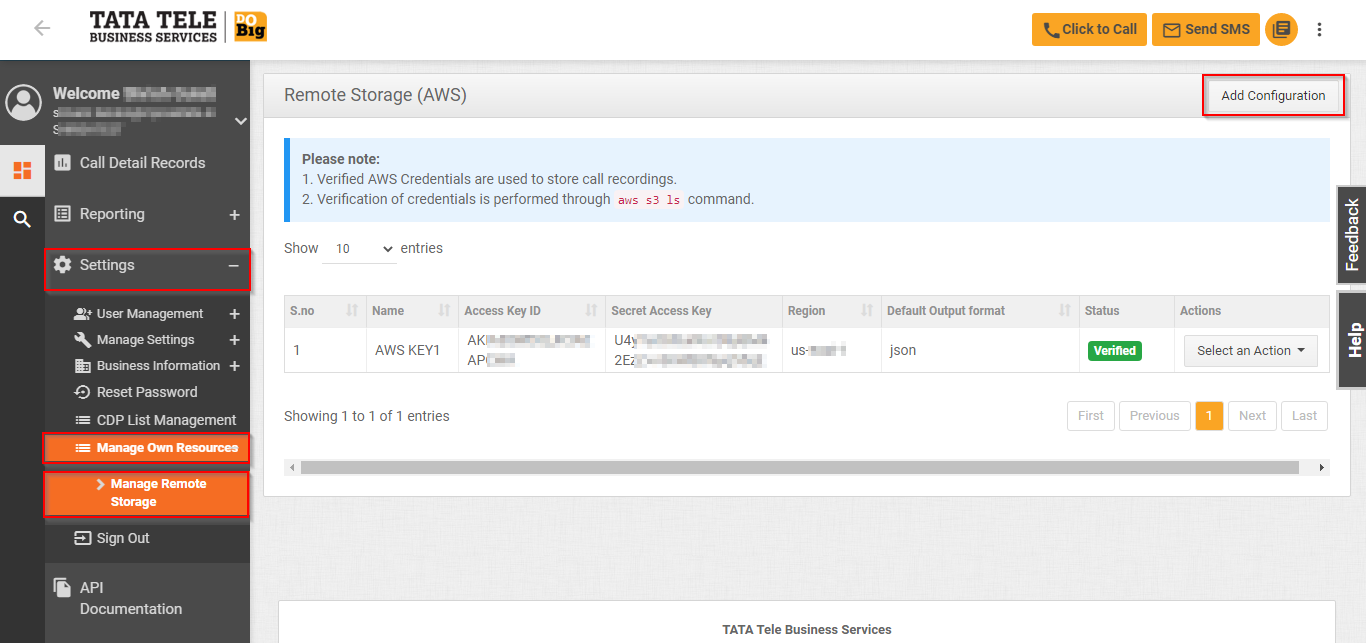This screenshot has height=643, width=1366.
Task: Collapse Settings with minus icon
Action: (x=234, y=266)
